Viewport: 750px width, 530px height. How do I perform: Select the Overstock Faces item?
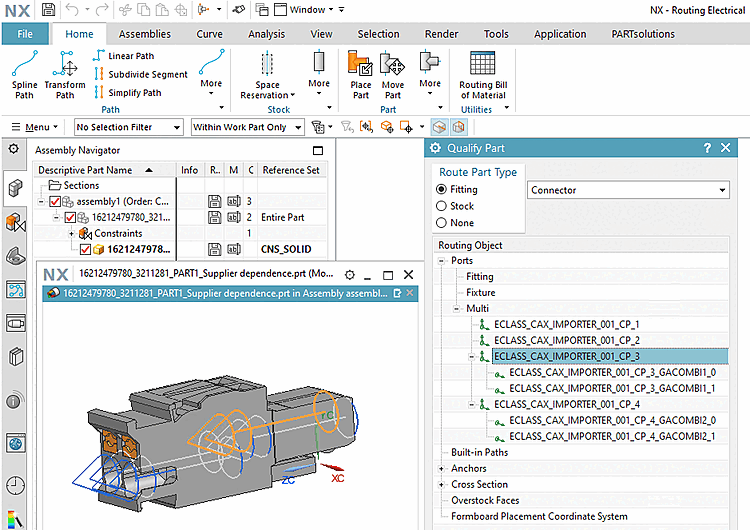pyautogui.click(x=485, y=501)
